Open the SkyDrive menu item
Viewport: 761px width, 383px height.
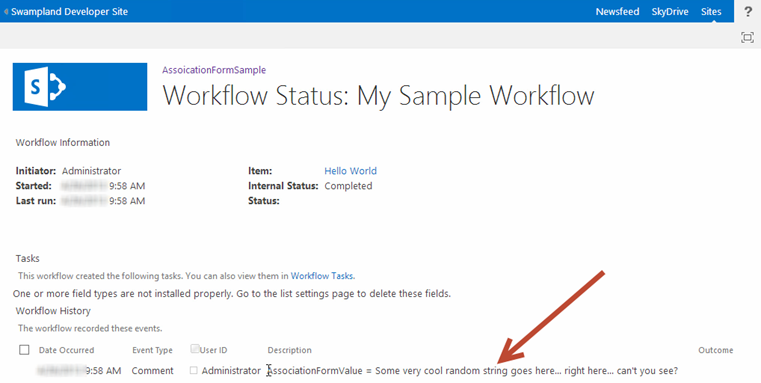pos(670,12)
